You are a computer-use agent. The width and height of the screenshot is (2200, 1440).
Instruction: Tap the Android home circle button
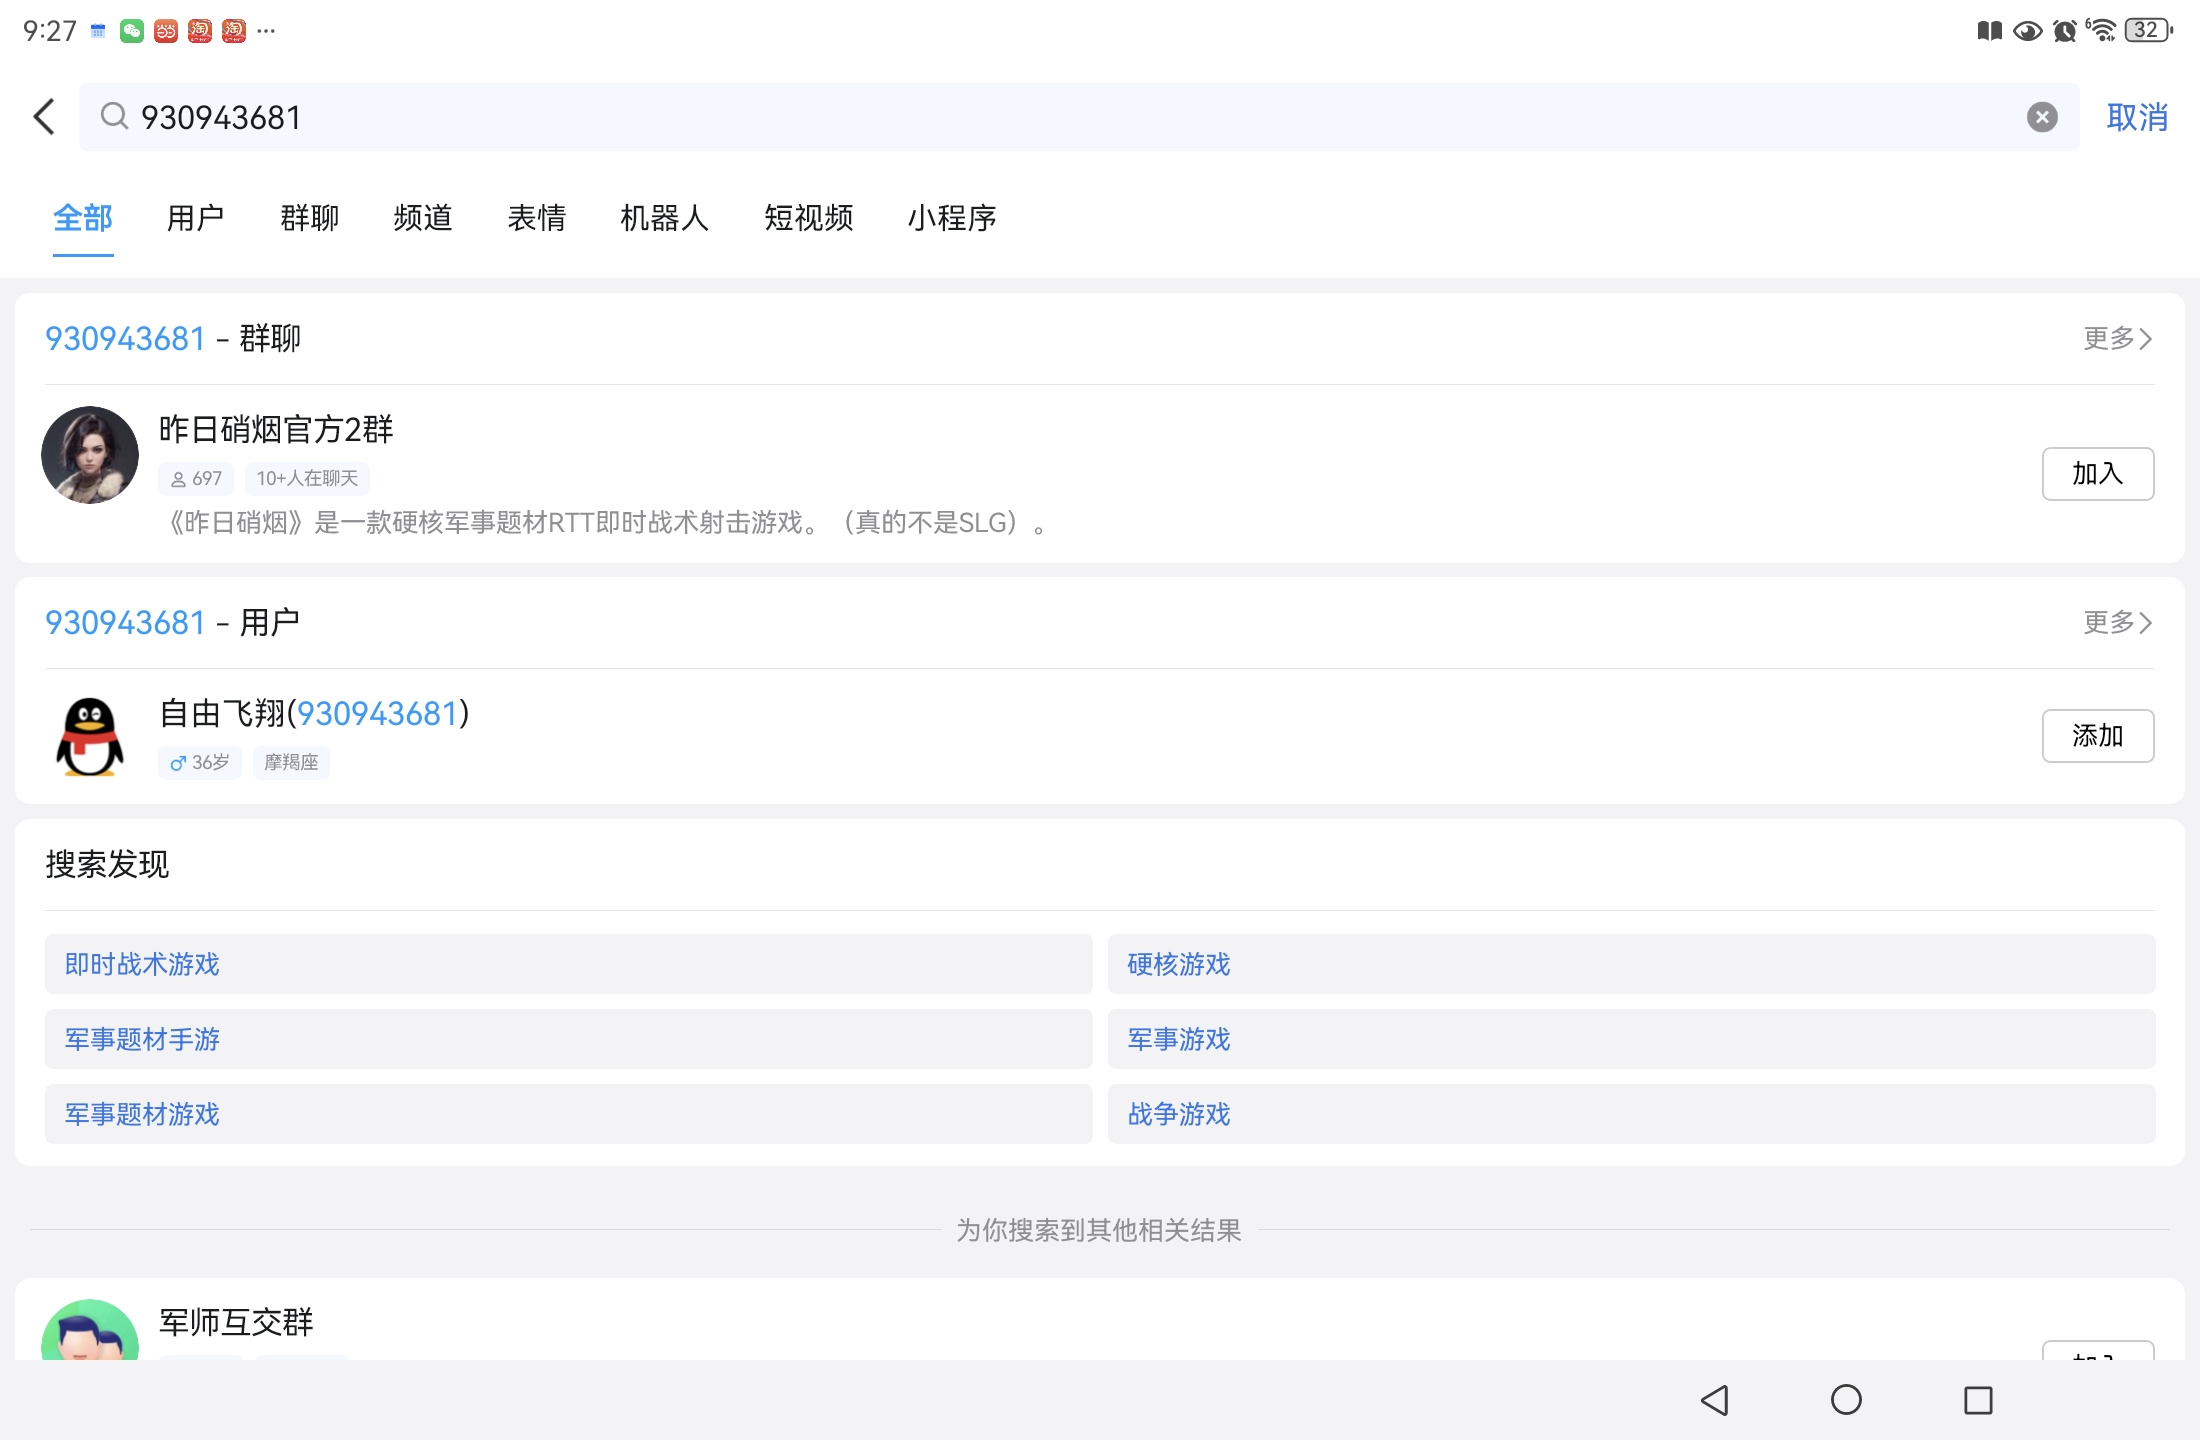(x=1846, y=1400)
